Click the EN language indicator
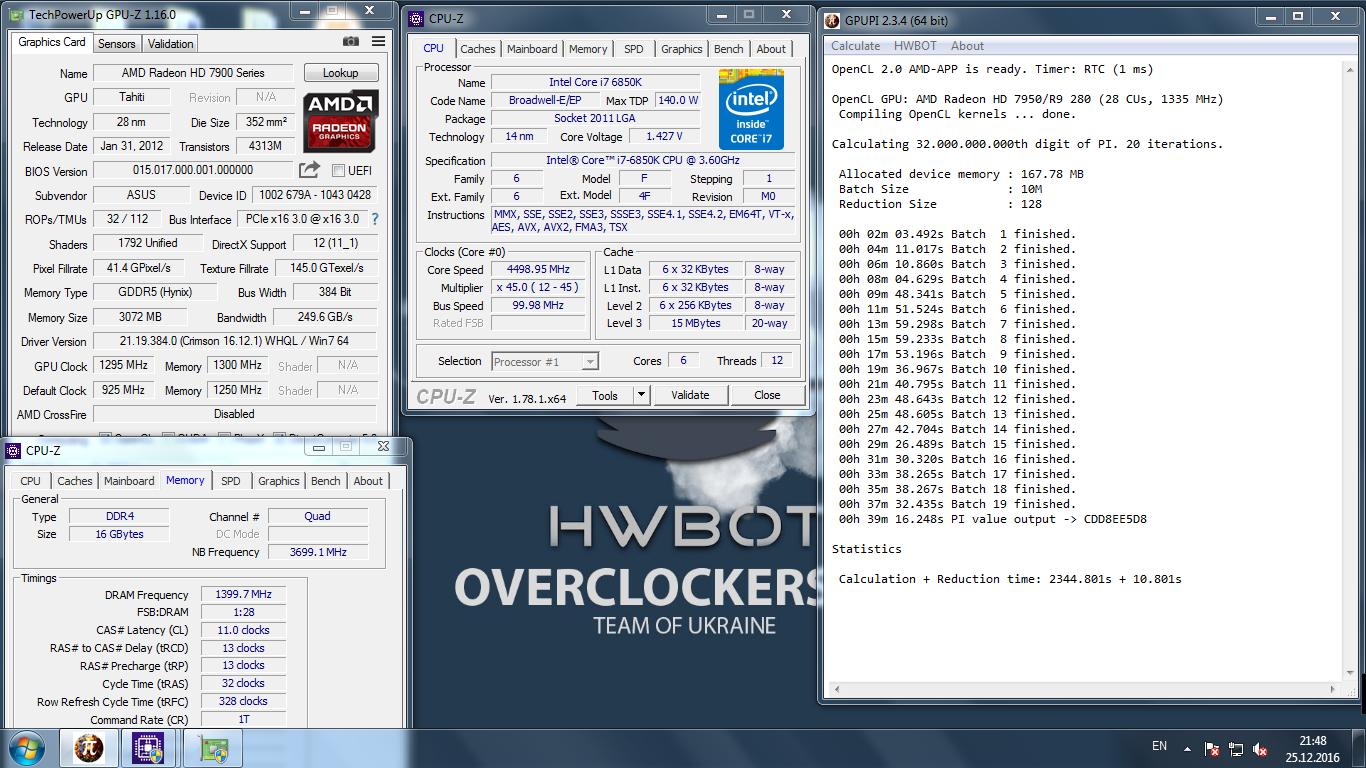 (1159, 746)
